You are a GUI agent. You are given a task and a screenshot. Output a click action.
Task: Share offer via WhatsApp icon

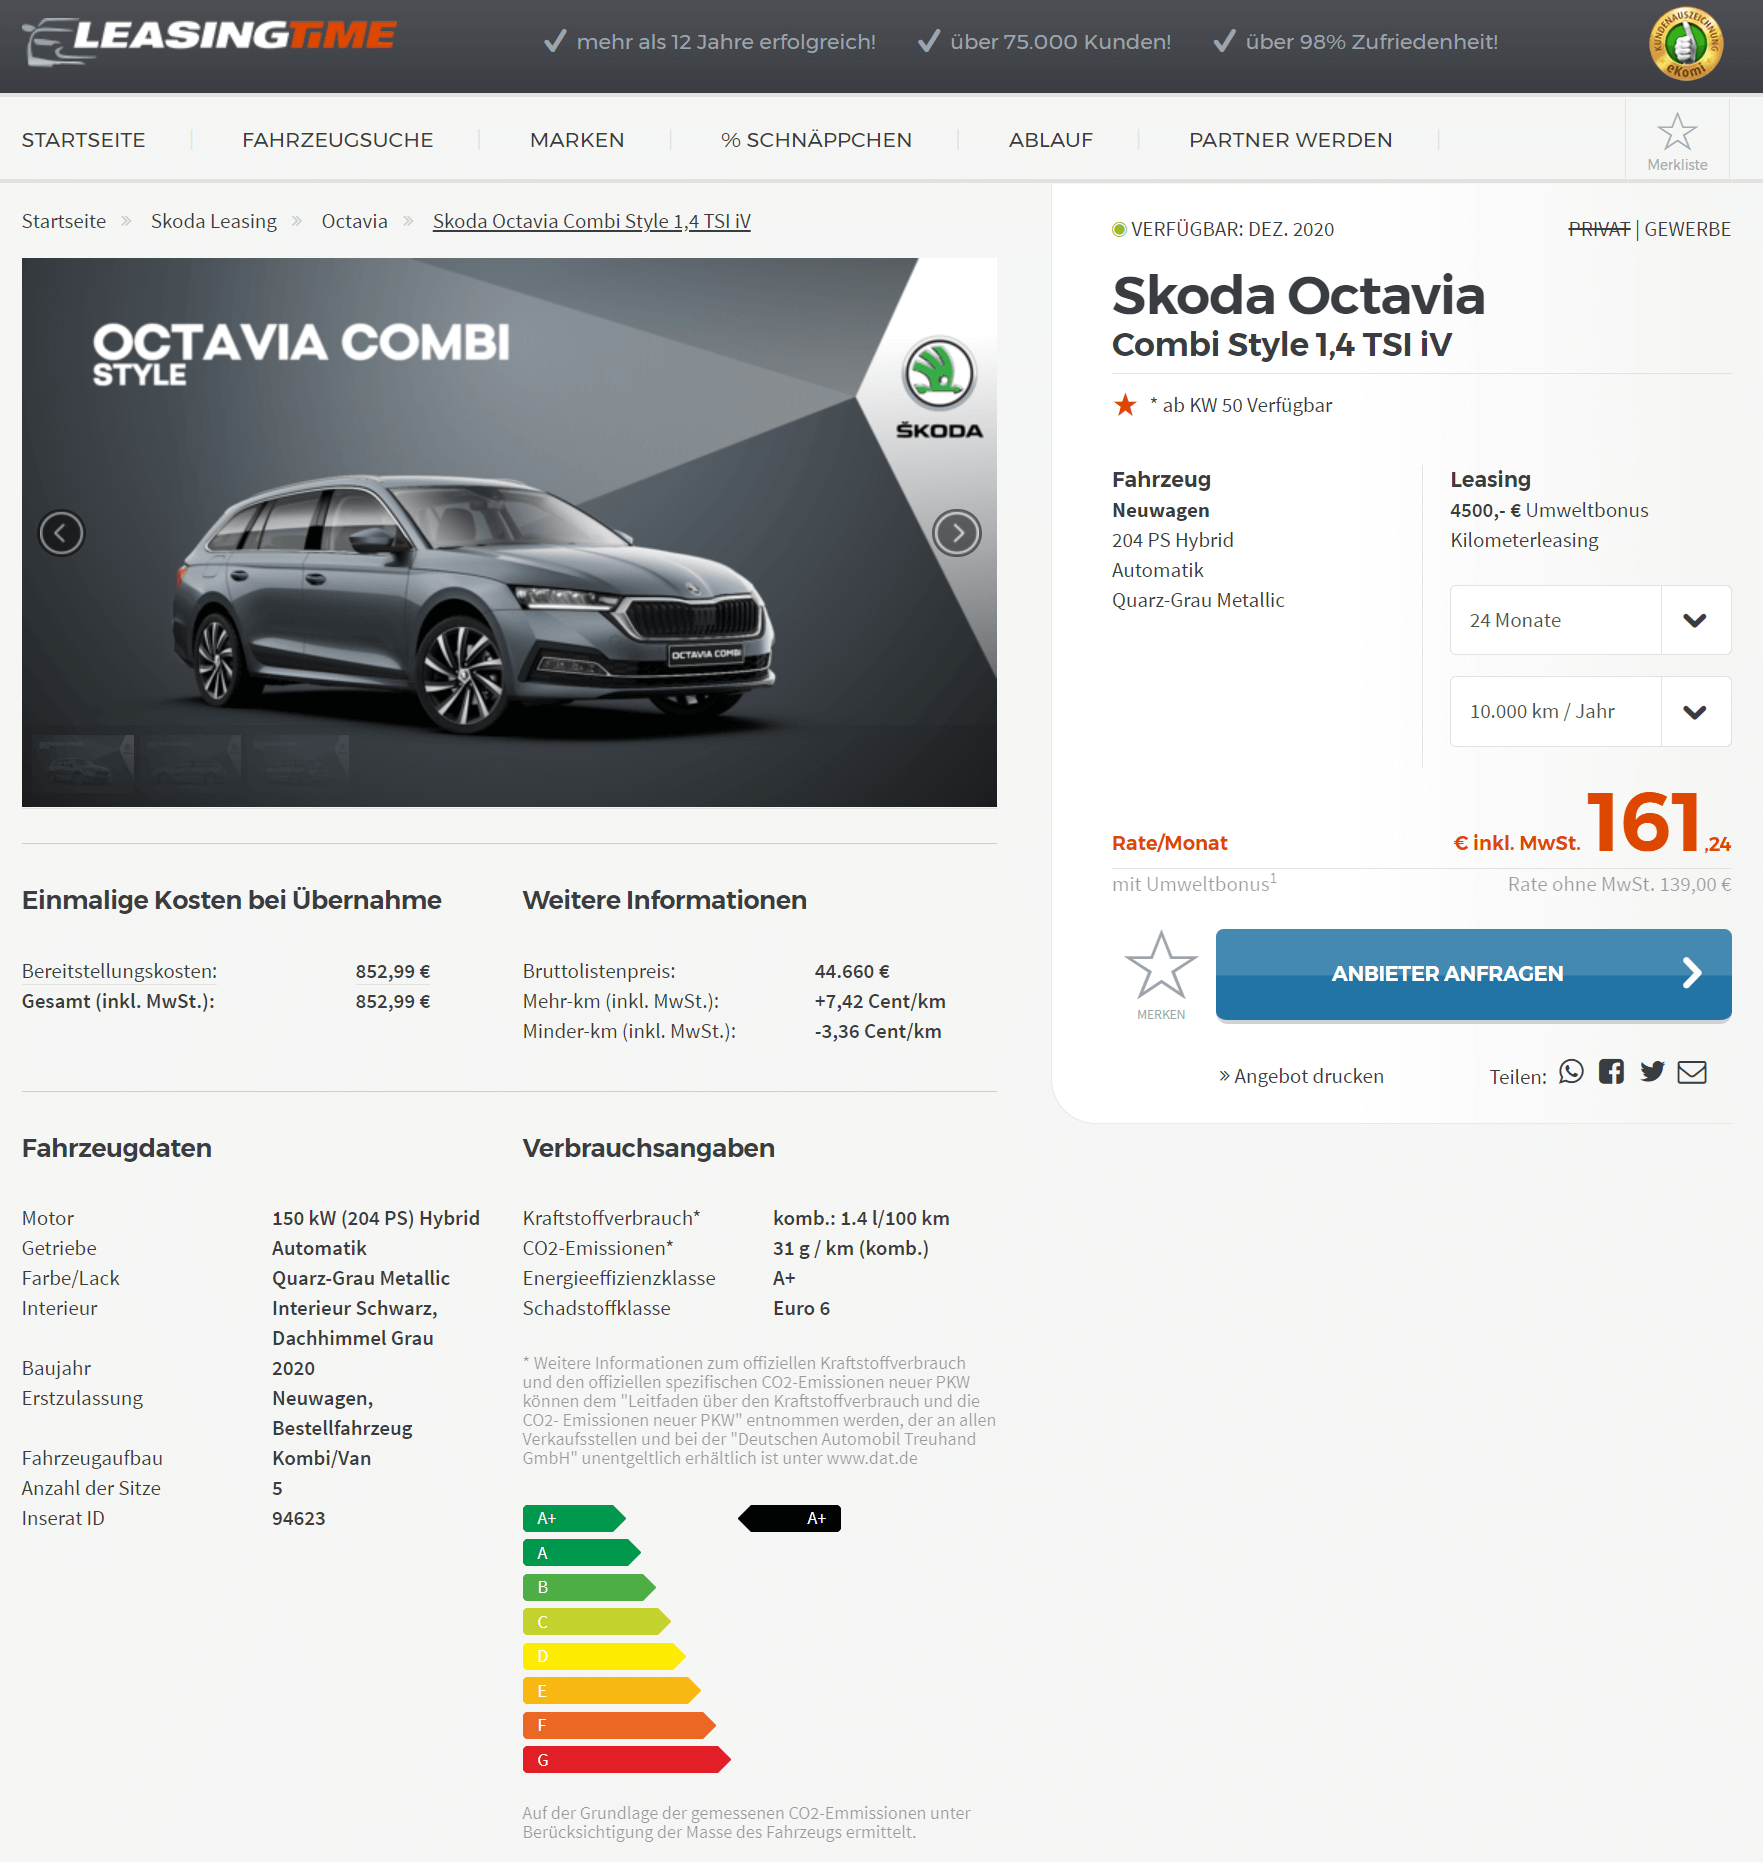[x=1571, y=1072]
